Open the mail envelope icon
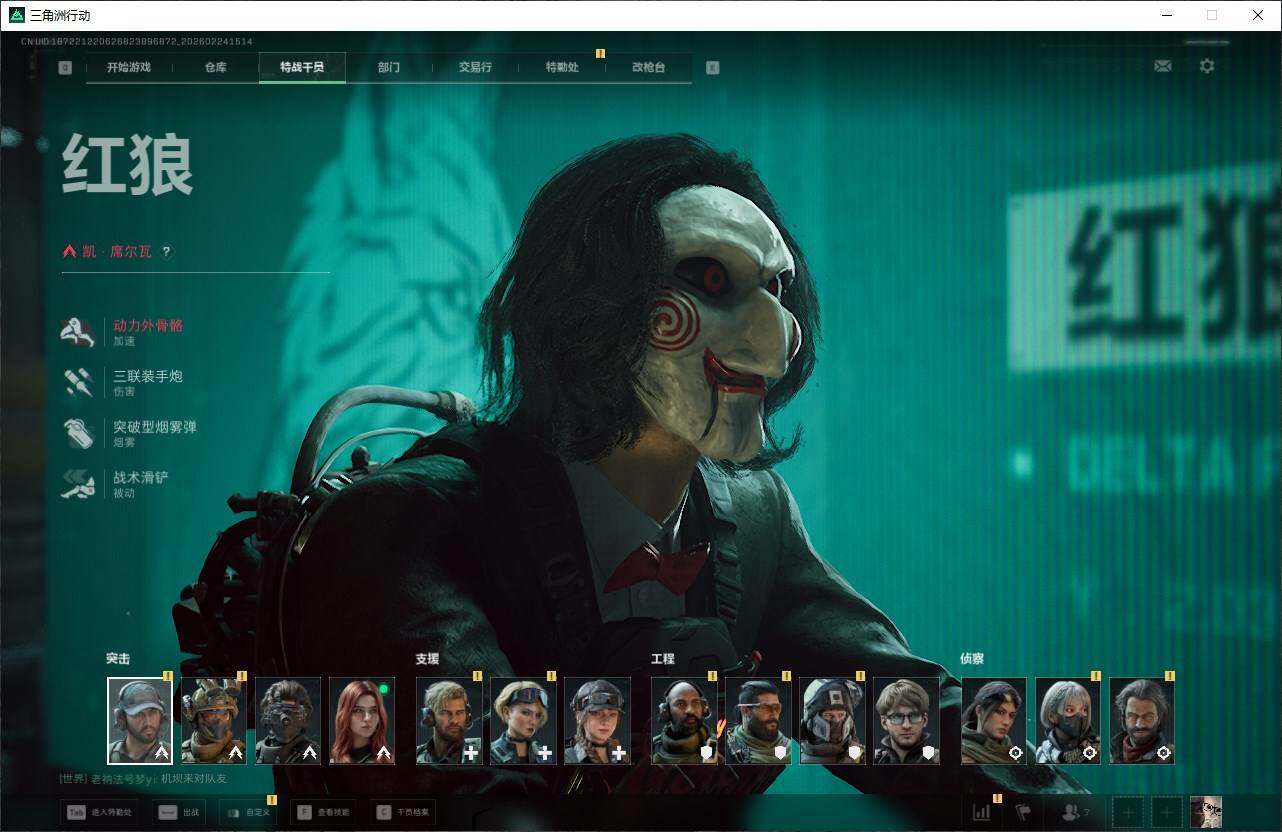The height and width of the screenshot is (832, 1282). 1163,66
